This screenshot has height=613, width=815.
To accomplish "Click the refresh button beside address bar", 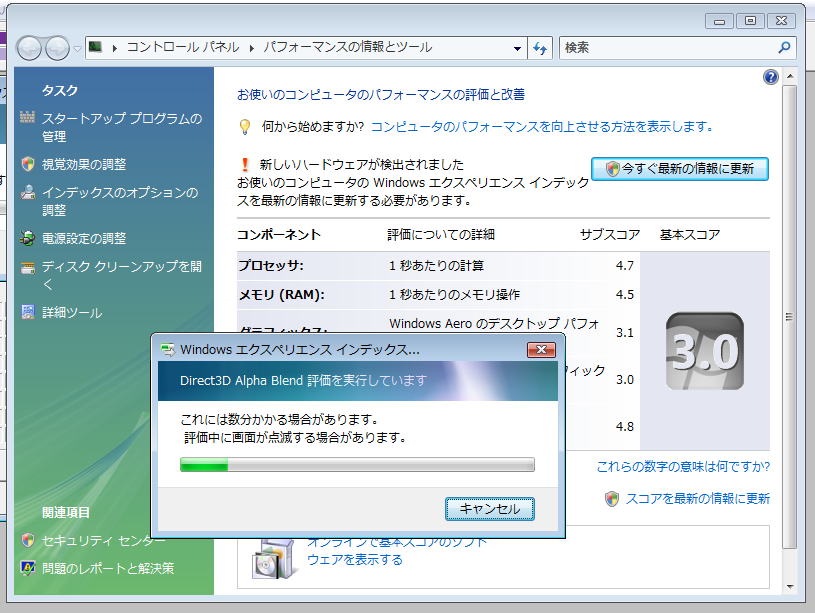I will pyautogui.click(x=540, y=48).
